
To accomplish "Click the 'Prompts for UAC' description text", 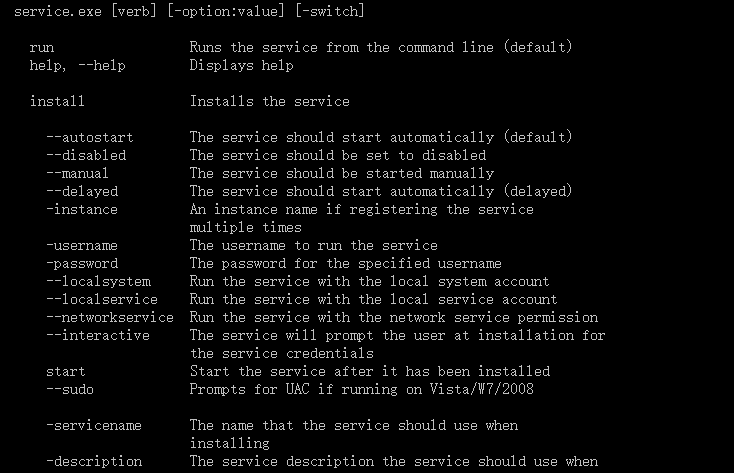I will 250,390.
